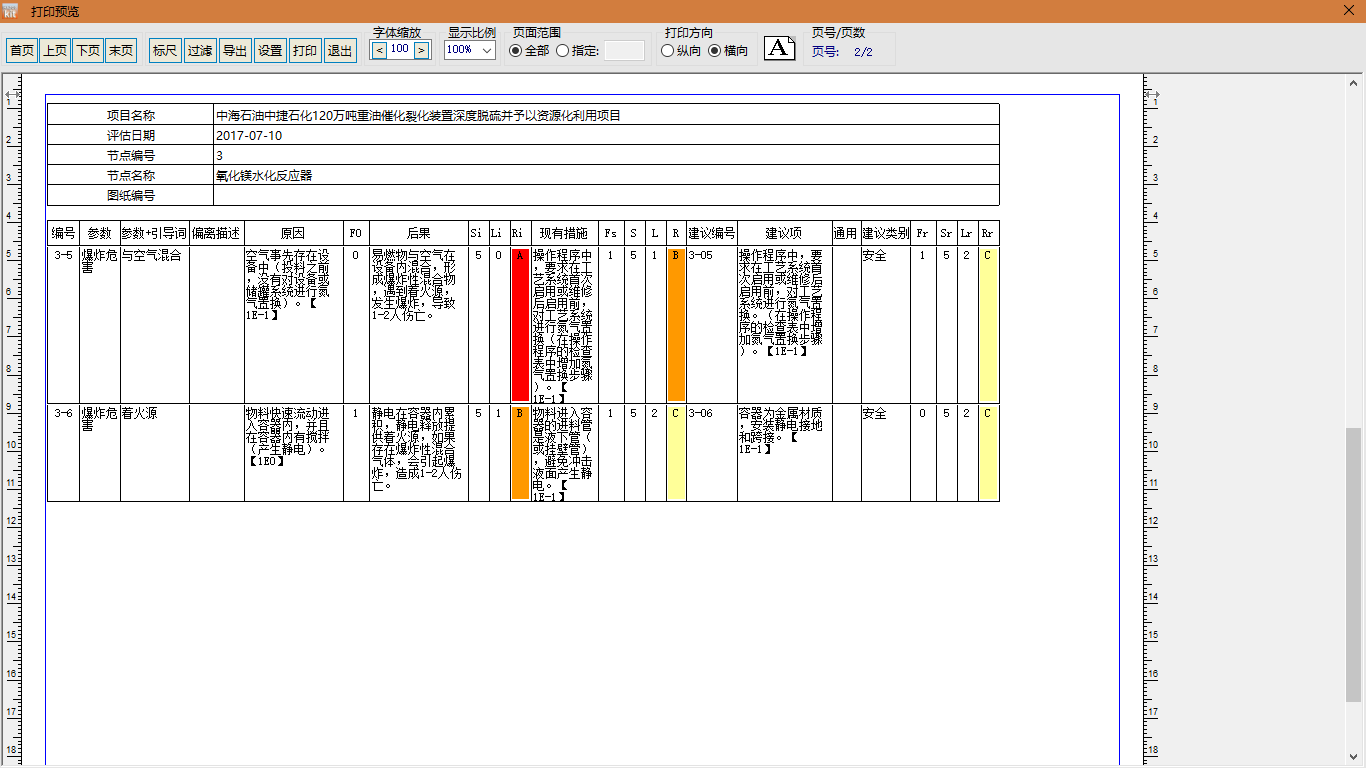Click the date value 2017-07-10
The image size is (1366, 768).
(x=249, y=135)
